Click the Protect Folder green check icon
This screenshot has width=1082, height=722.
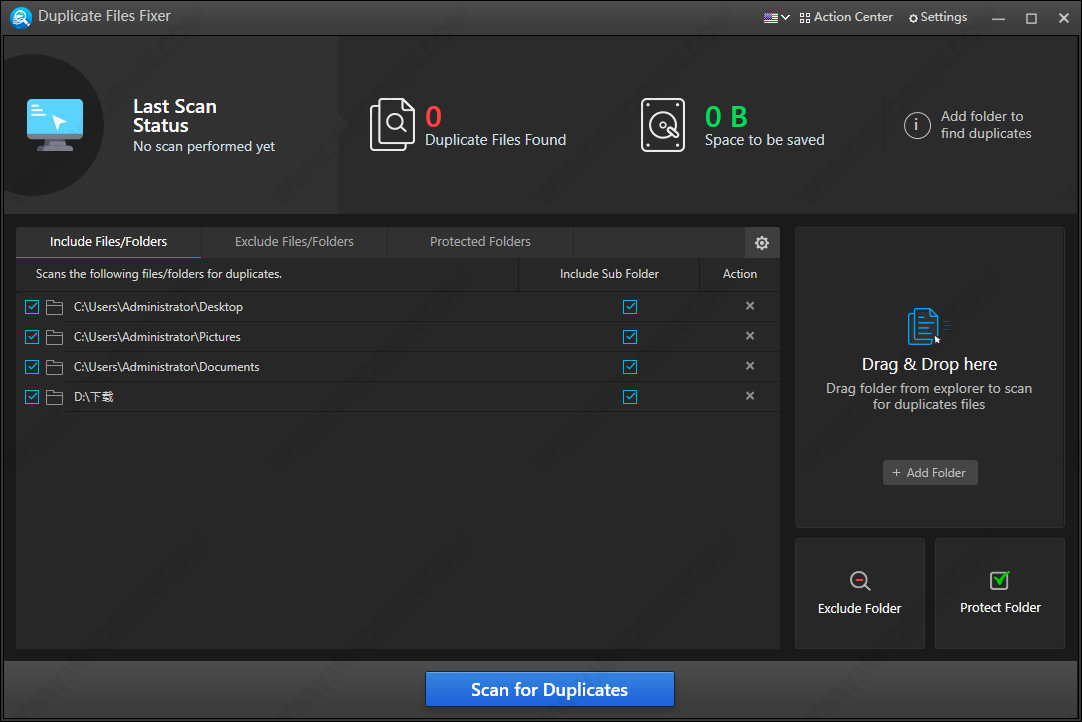click(999, 580)
